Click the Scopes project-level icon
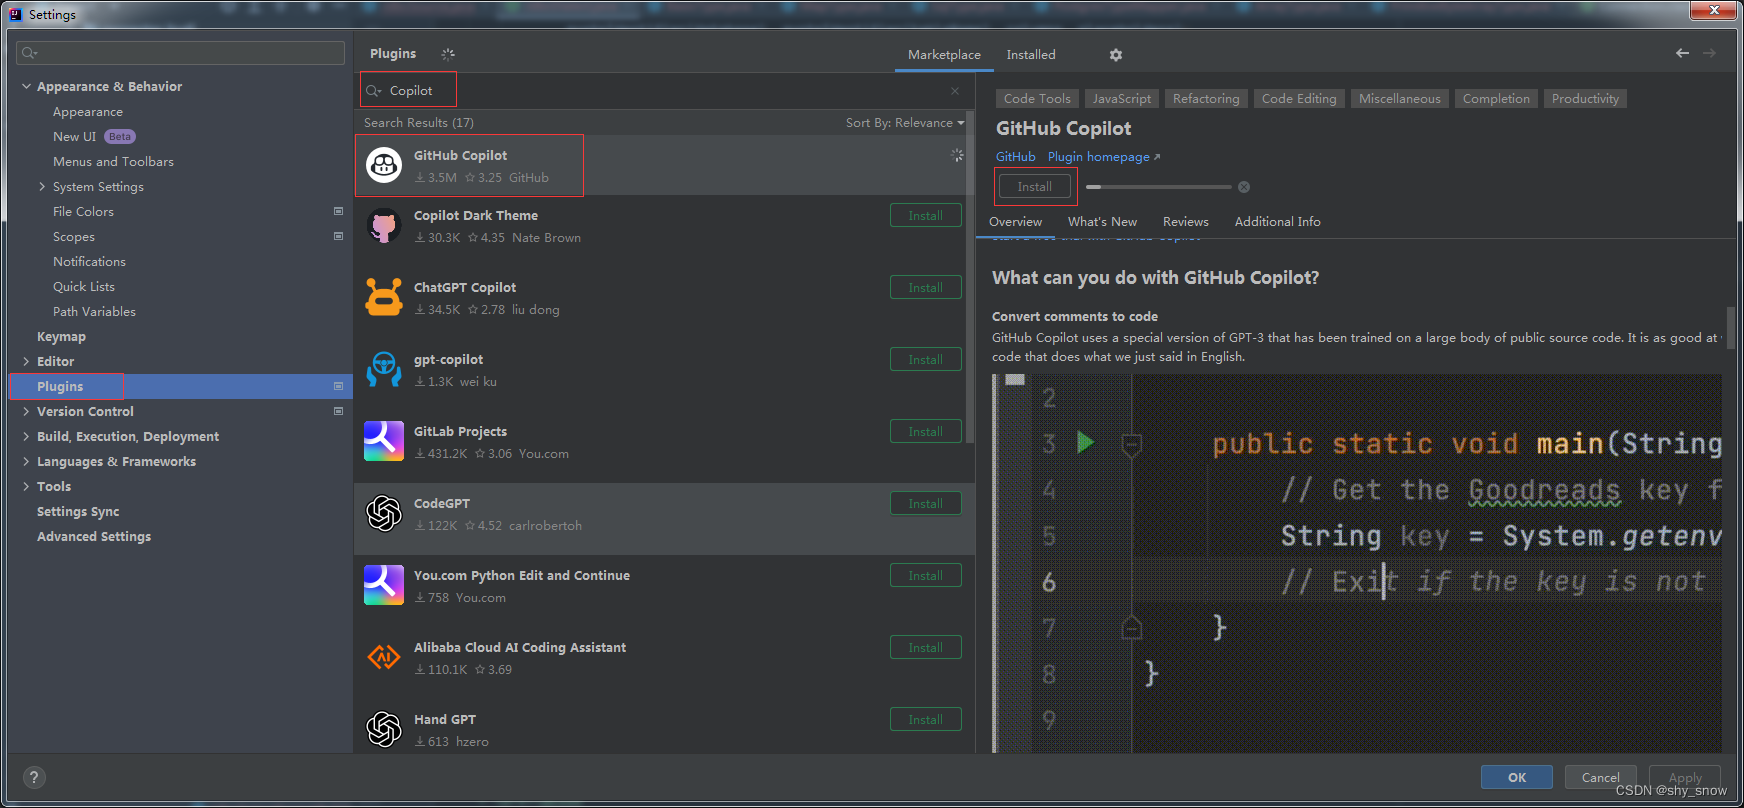This screenshot has width=1744, height=808. [x=338, y=236]
